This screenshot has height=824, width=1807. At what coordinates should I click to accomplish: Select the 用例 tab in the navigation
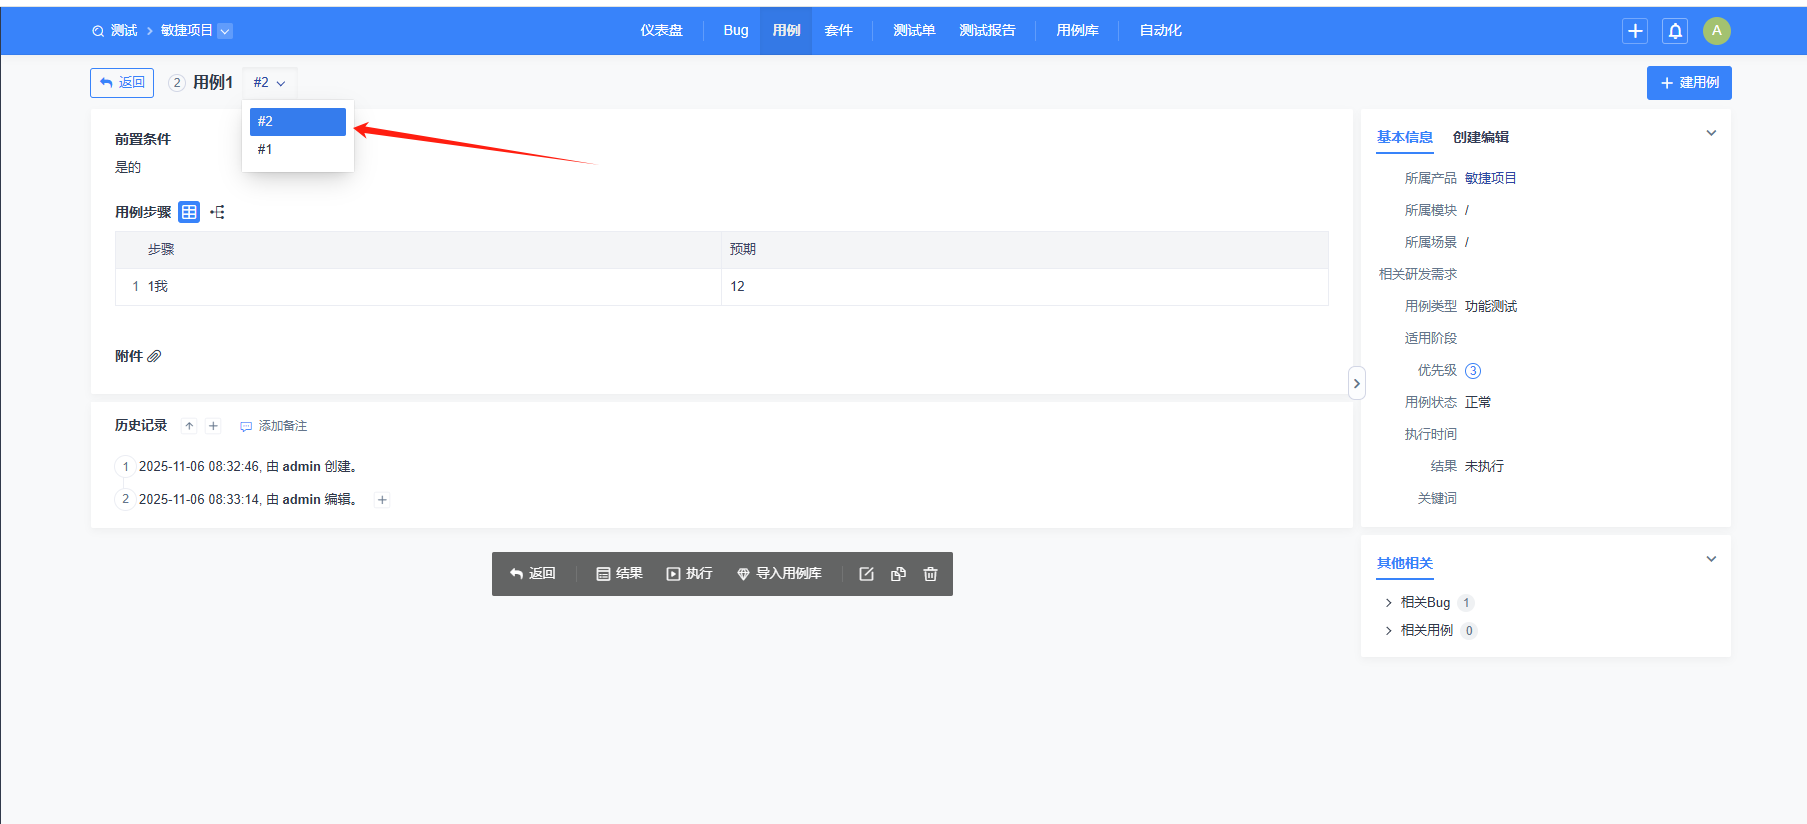(x=786, y=31)
